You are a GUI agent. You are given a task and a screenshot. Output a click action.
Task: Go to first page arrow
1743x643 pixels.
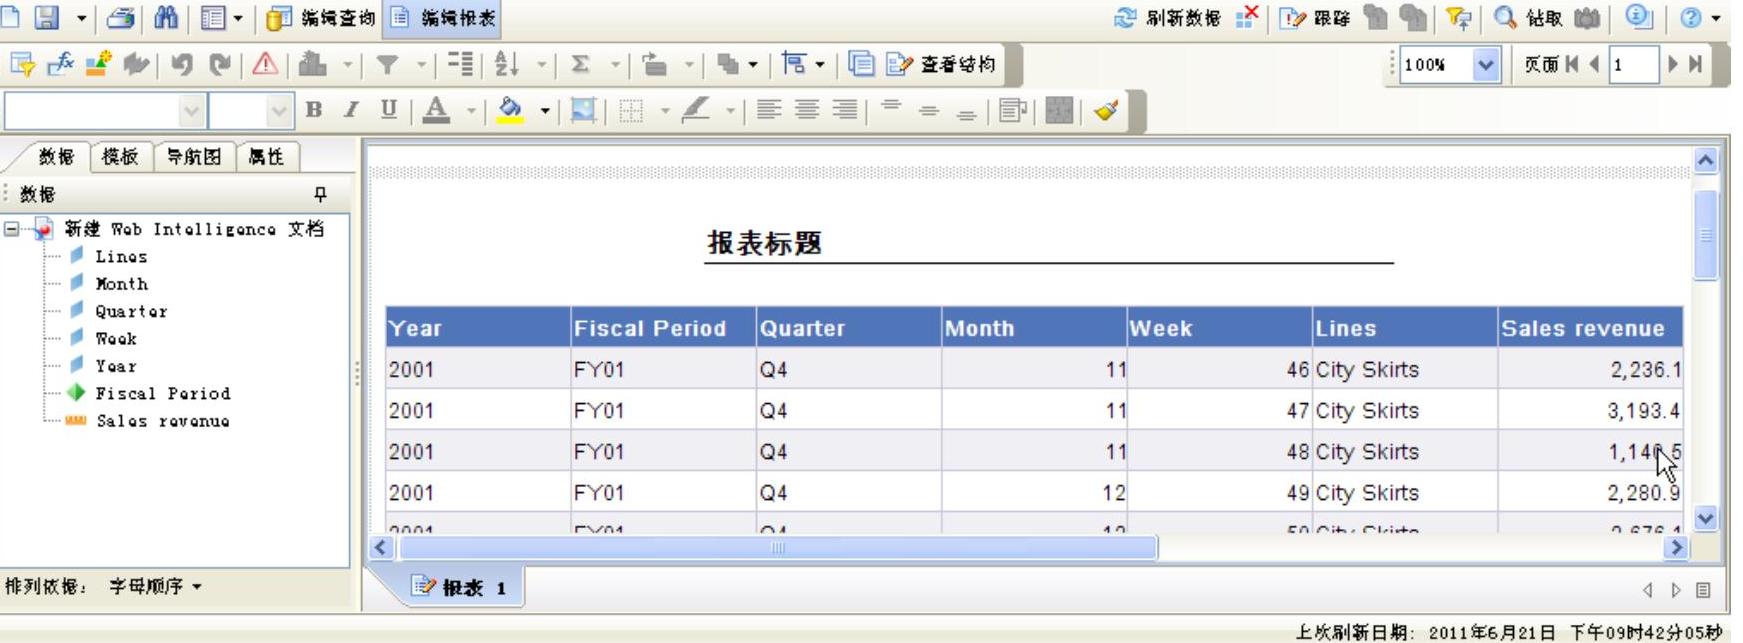pos(1572,64)
